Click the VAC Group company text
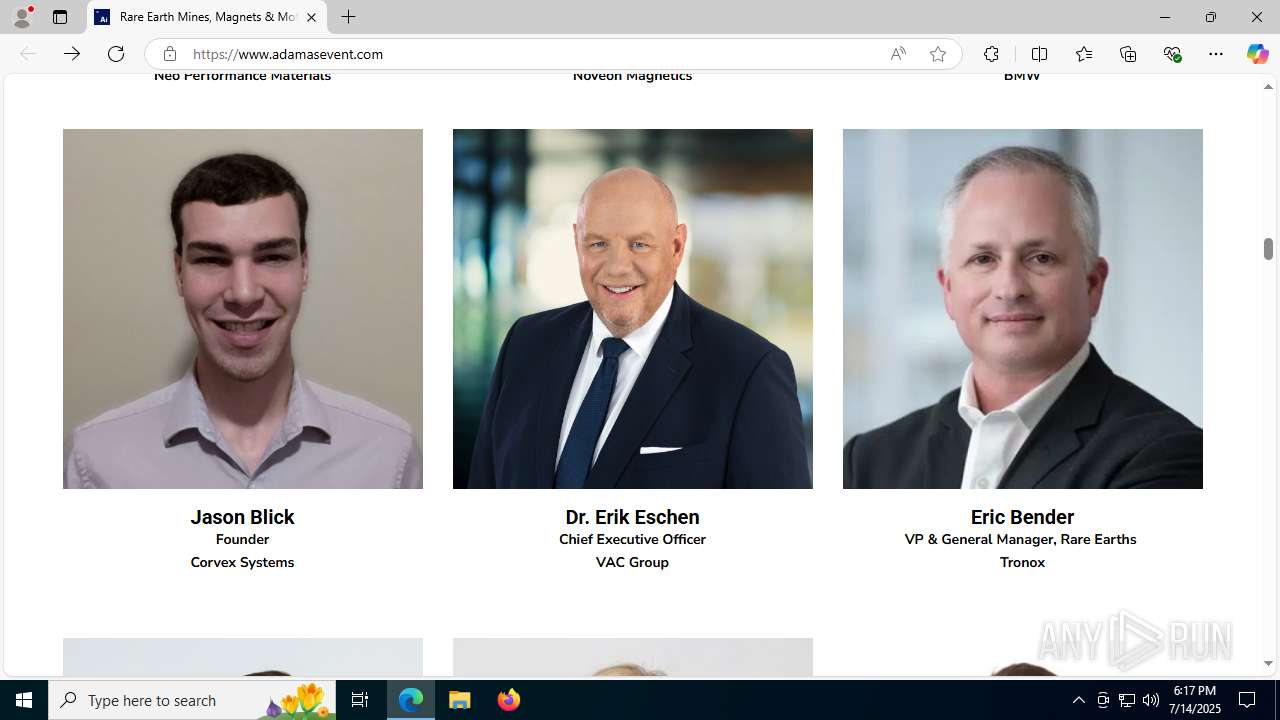Viewport: 1280px width, 720px height. coord(632,562)
